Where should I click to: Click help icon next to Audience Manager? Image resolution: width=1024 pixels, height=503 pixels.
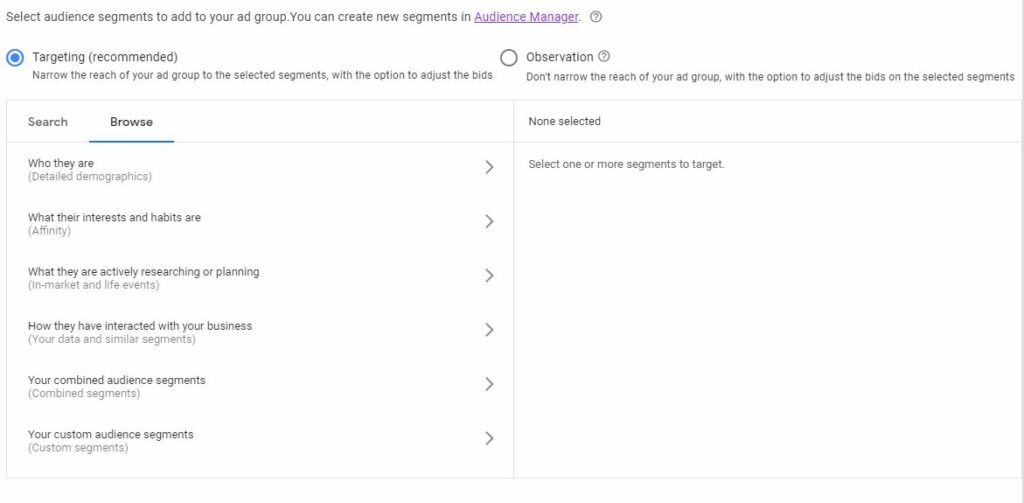tap(596, 17)
